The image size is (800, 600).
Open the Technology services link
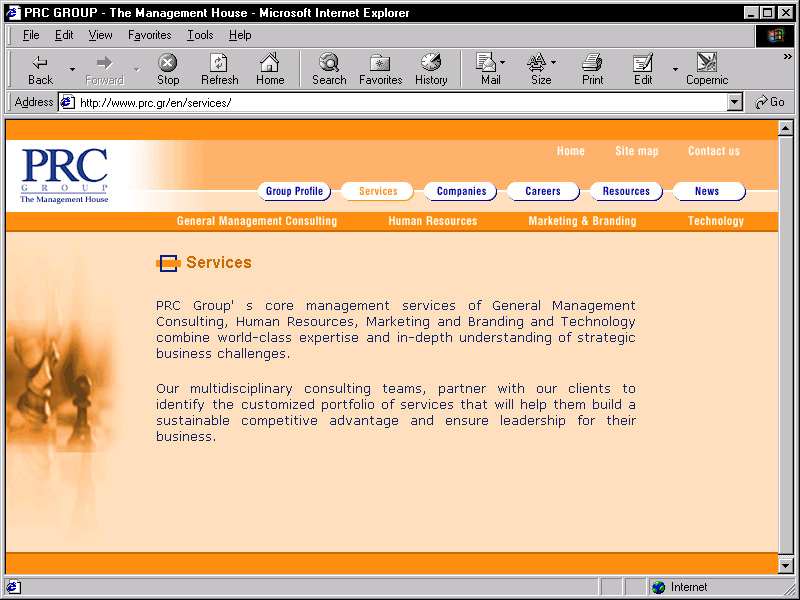716,221
